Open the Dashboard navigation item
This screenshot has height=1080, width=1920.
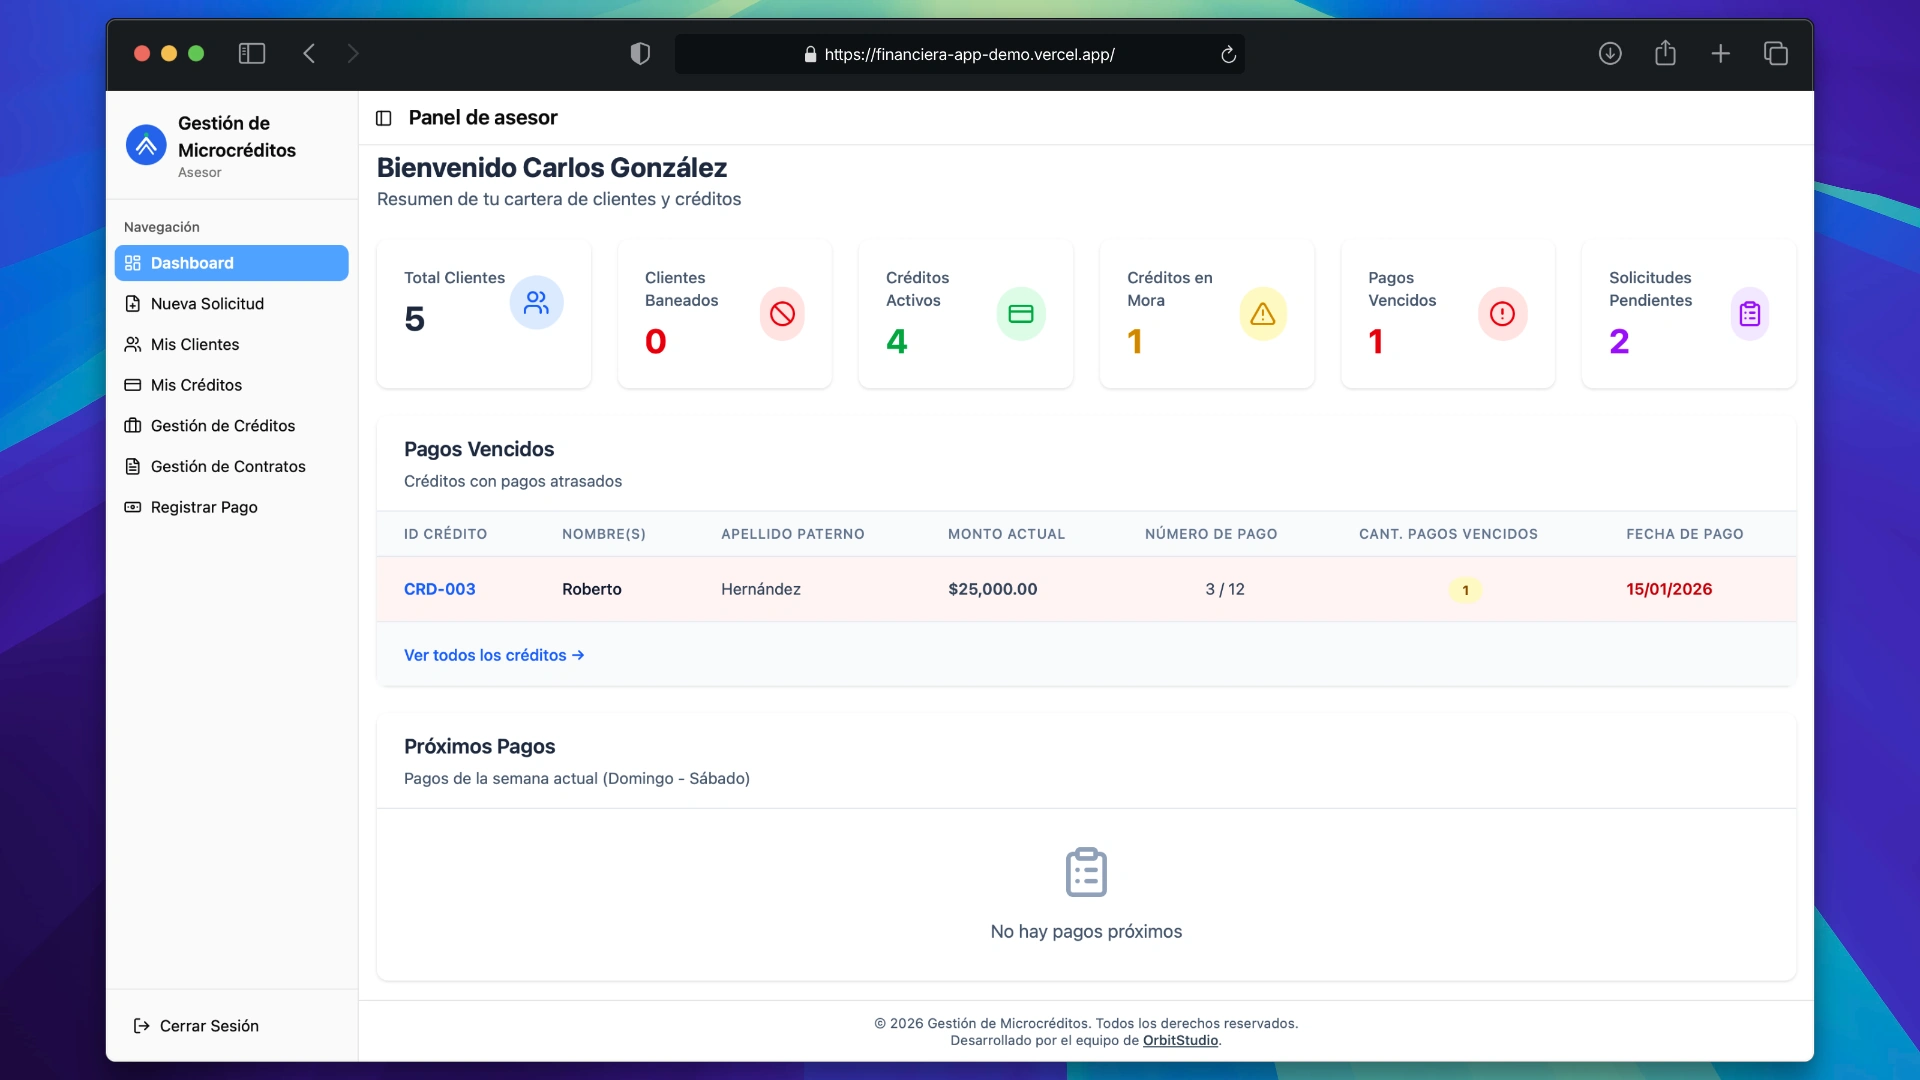click(231, 263)
